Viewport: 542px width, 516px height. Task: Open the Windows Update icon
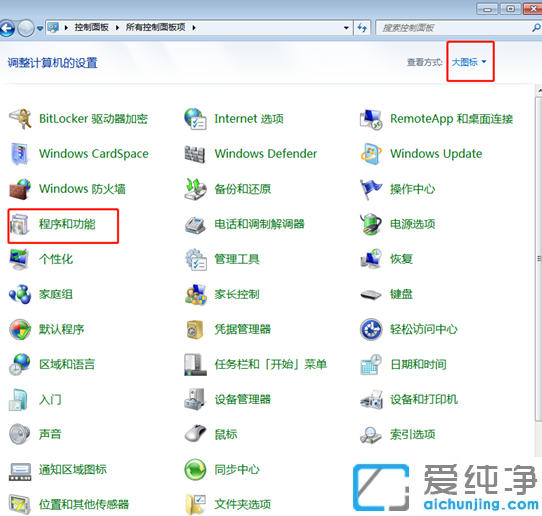[371, 154]
